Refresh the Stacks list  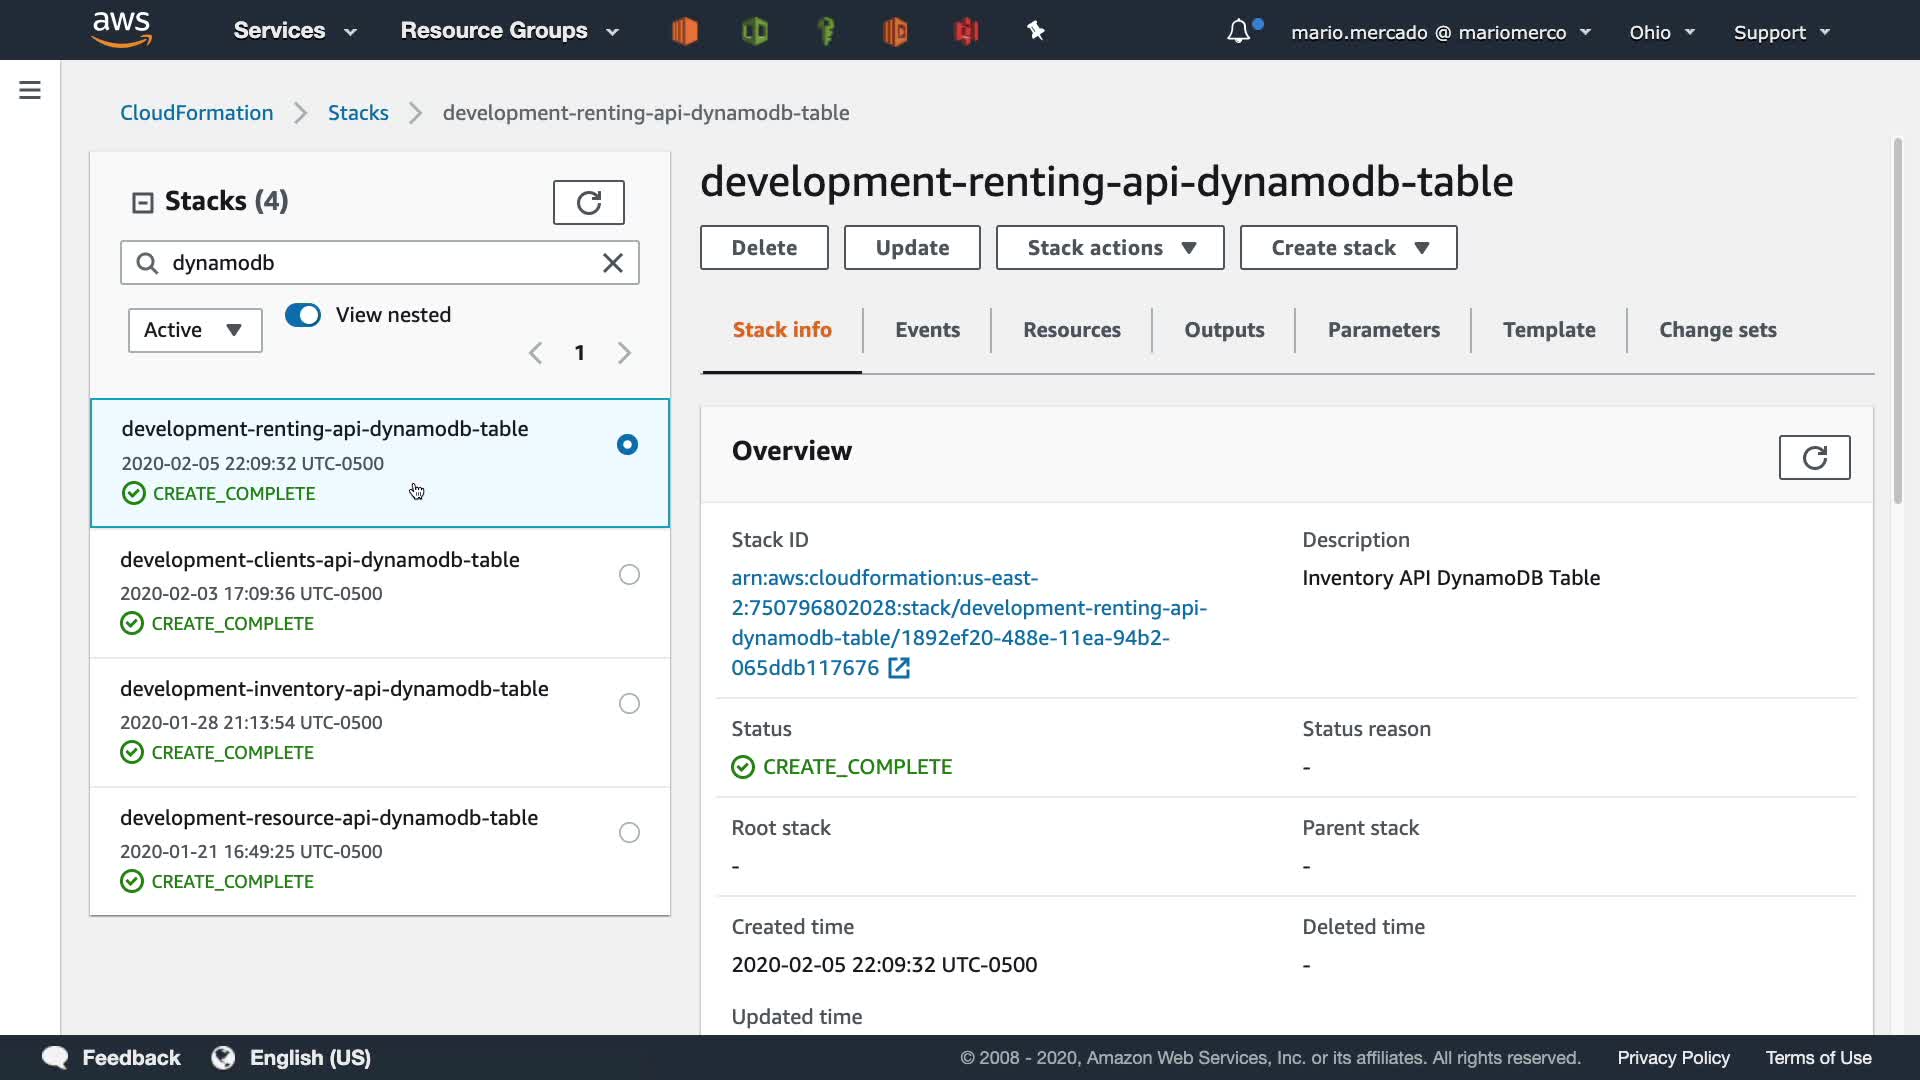pos(588,203)
